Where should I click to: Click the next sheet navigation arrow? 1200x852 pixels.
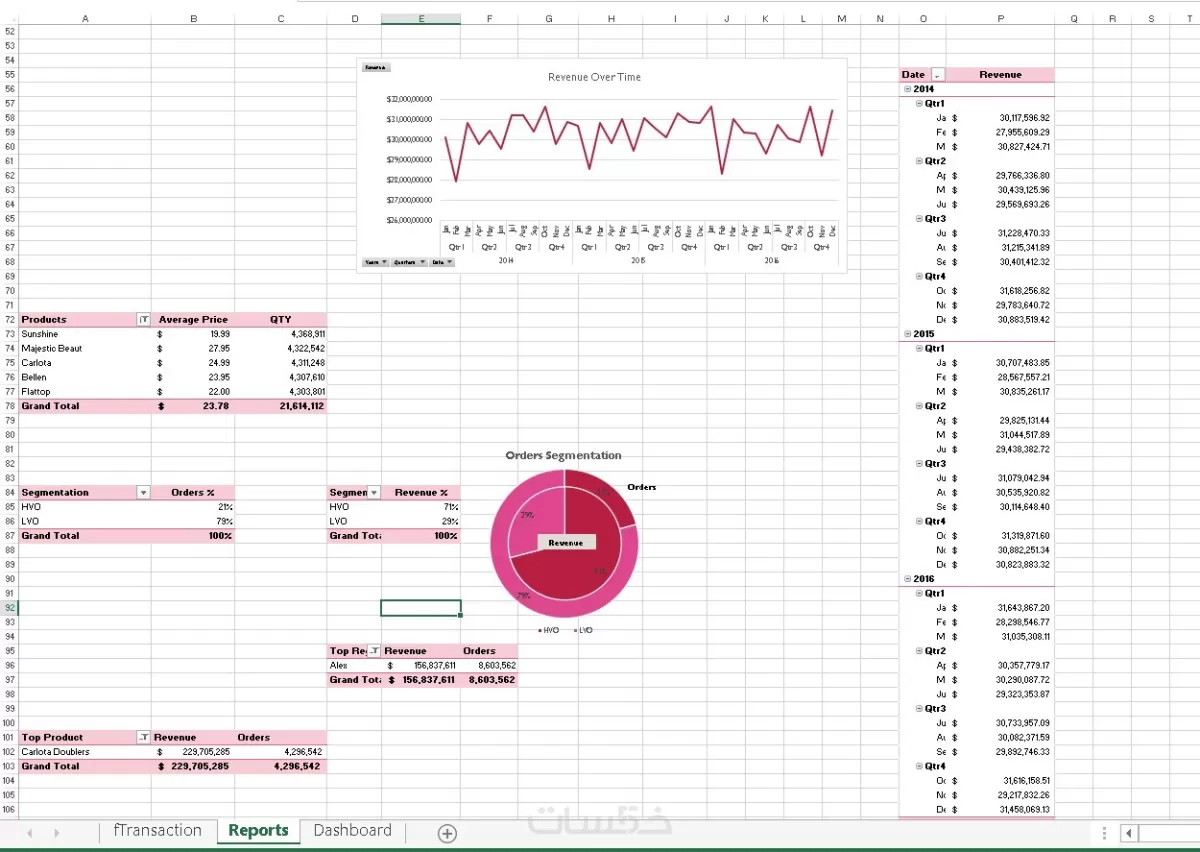click(57, 832)
